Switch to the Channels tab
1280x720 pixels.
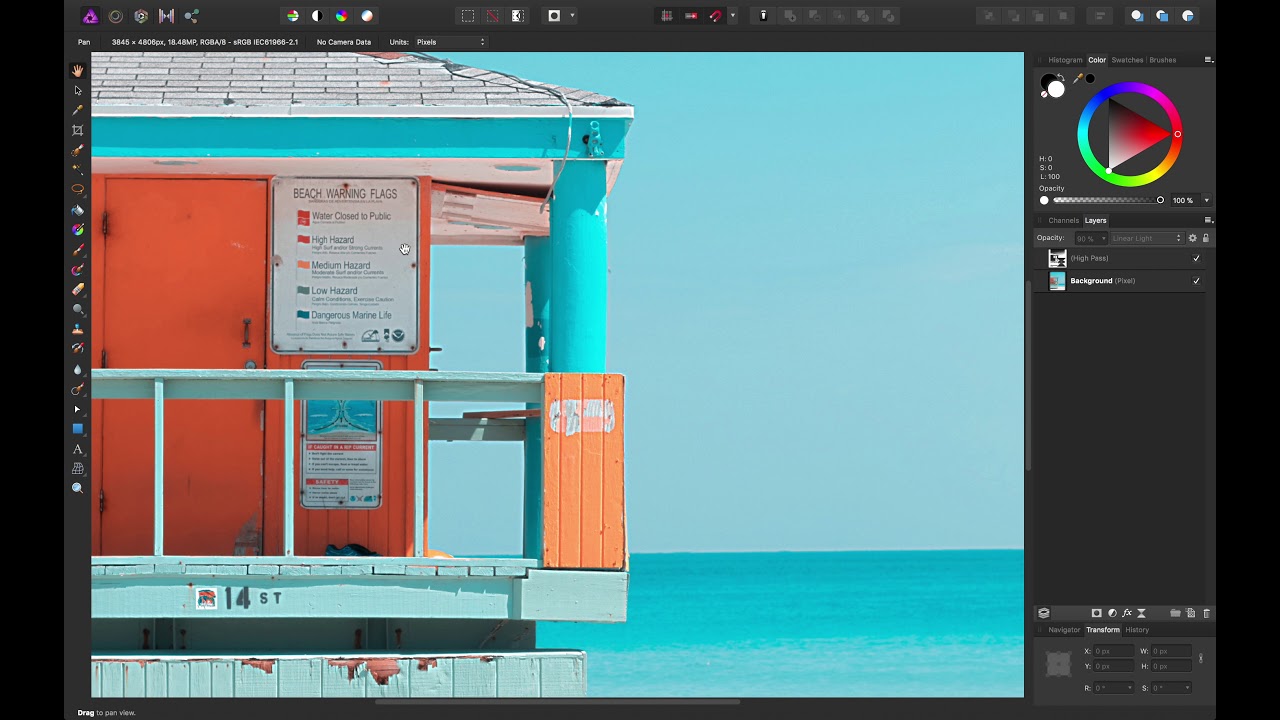coord(1063,220)
